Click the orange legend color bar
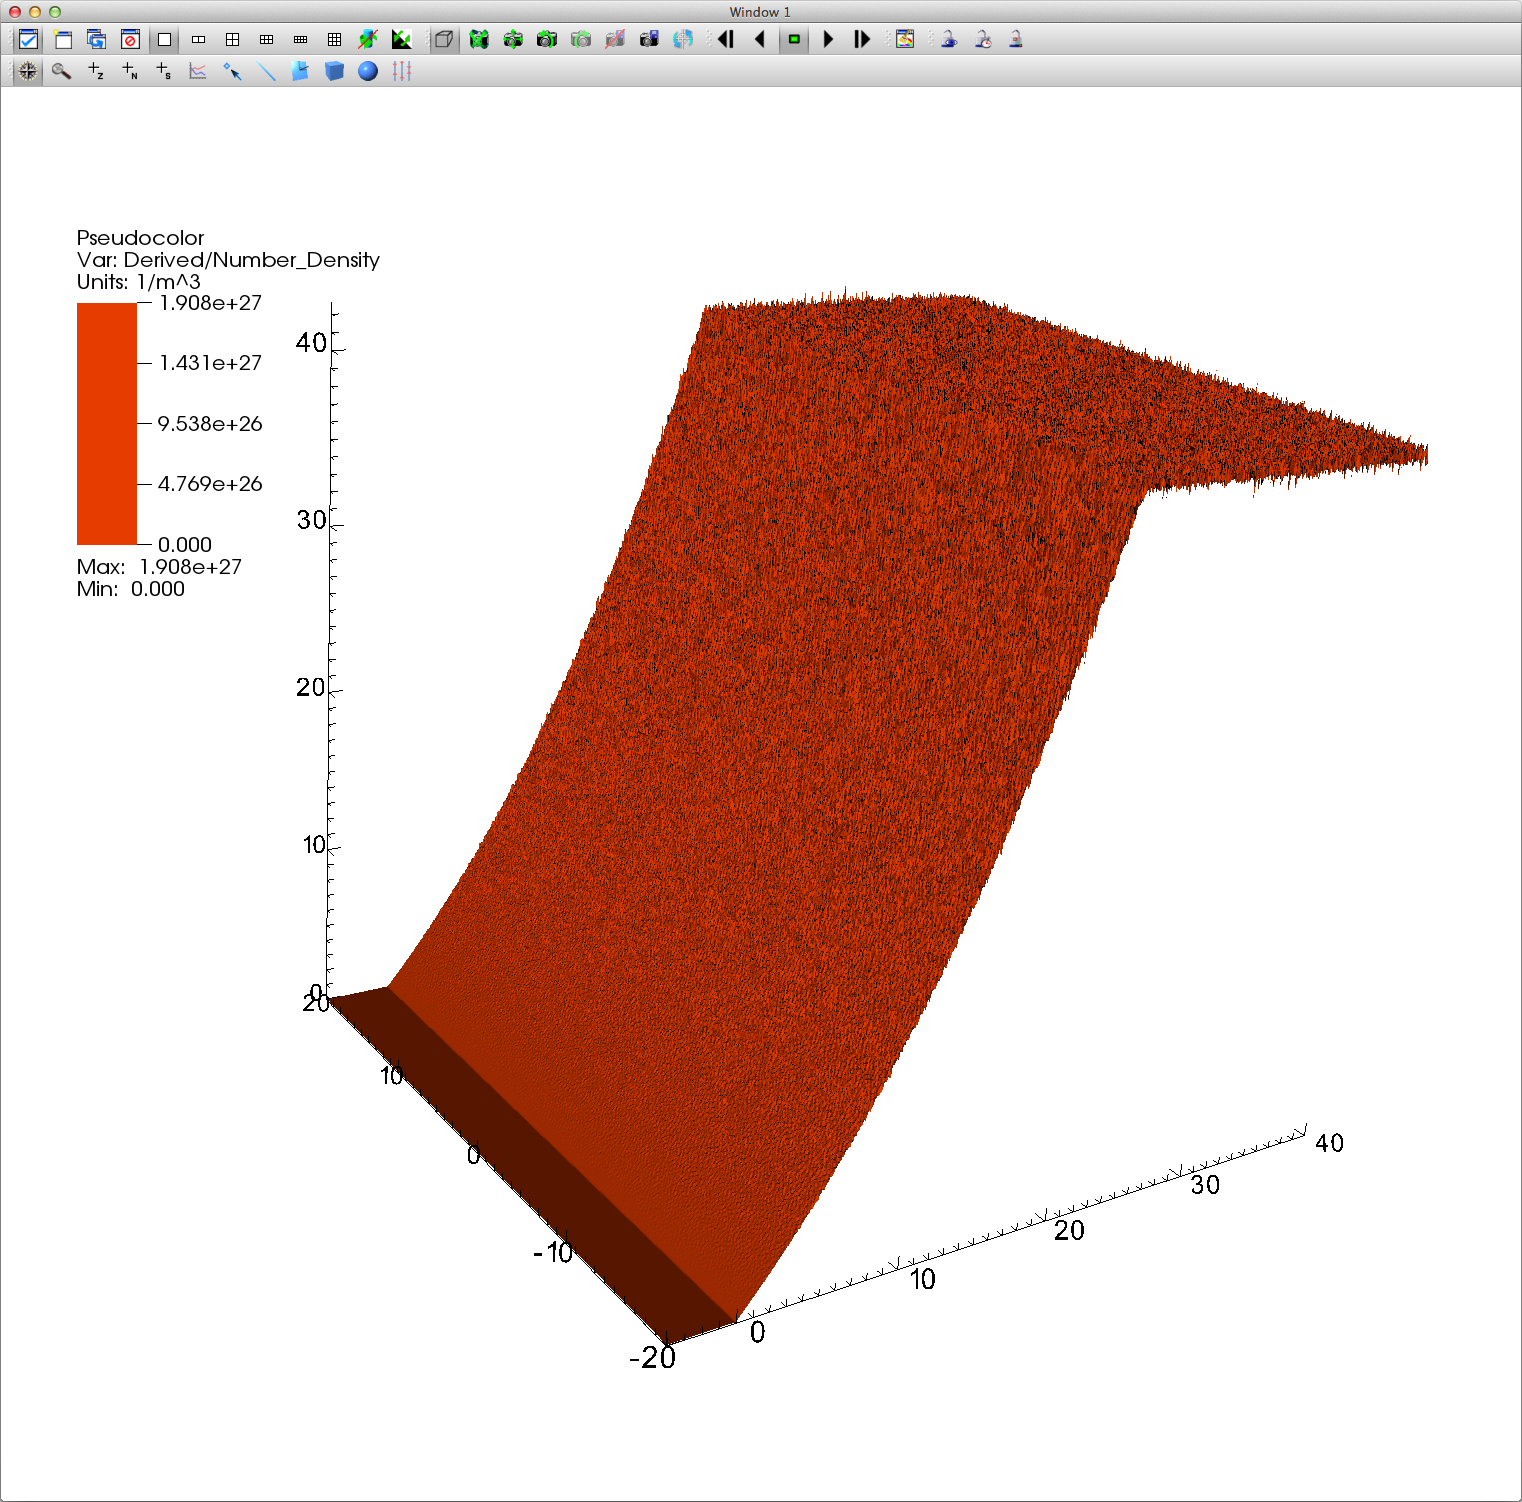 click(107, 424)
